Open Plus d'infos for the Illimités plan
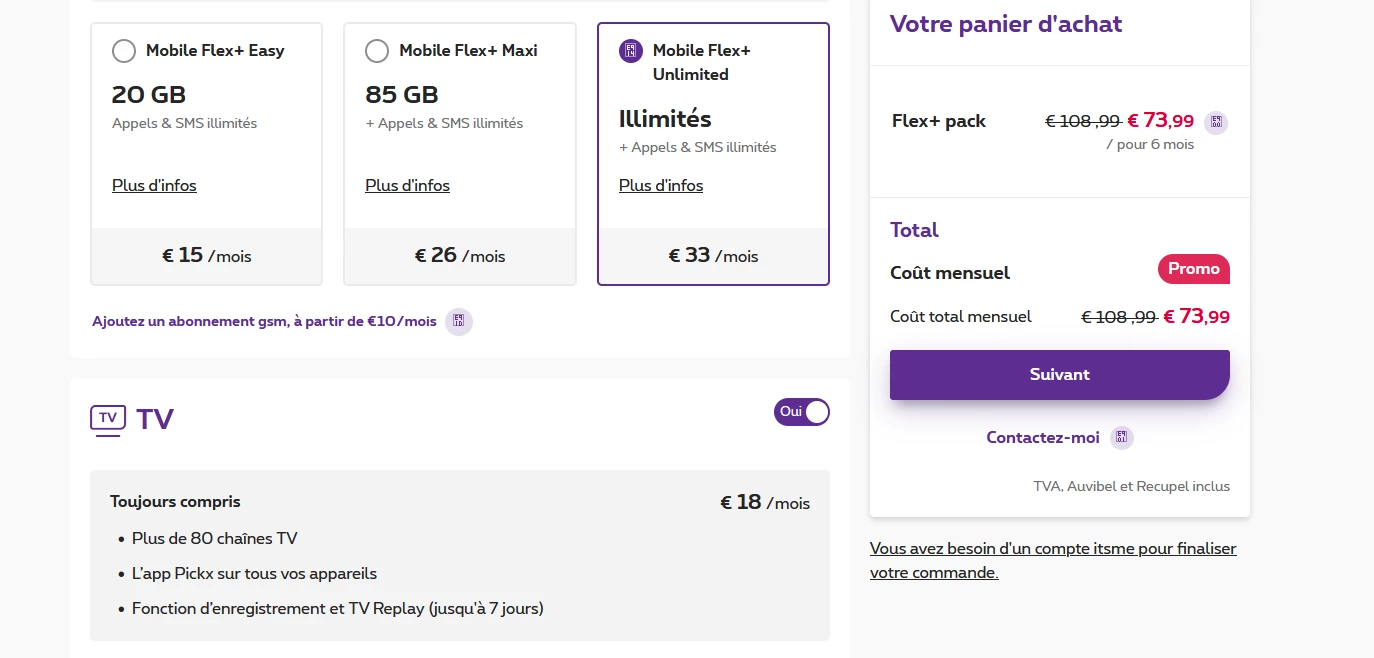This screenshot has height=658, width=1374. (661, 185)
